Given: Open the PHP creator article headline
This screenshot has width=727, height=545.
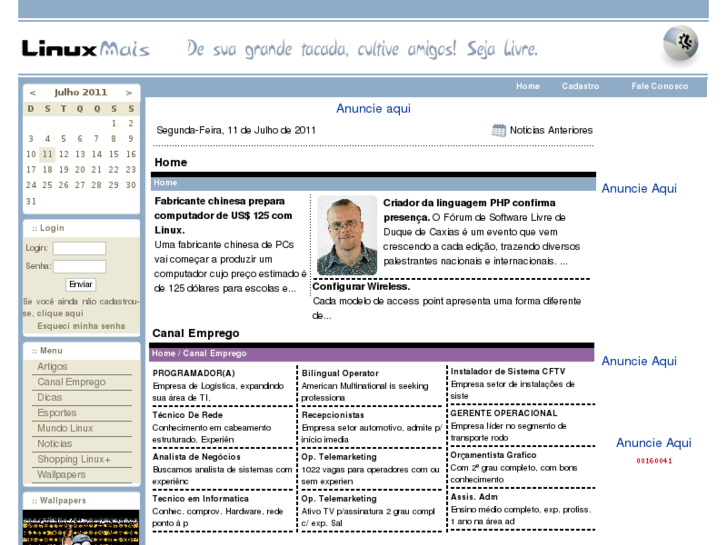Looking at the screenshot, I should [x=469, y=210].
